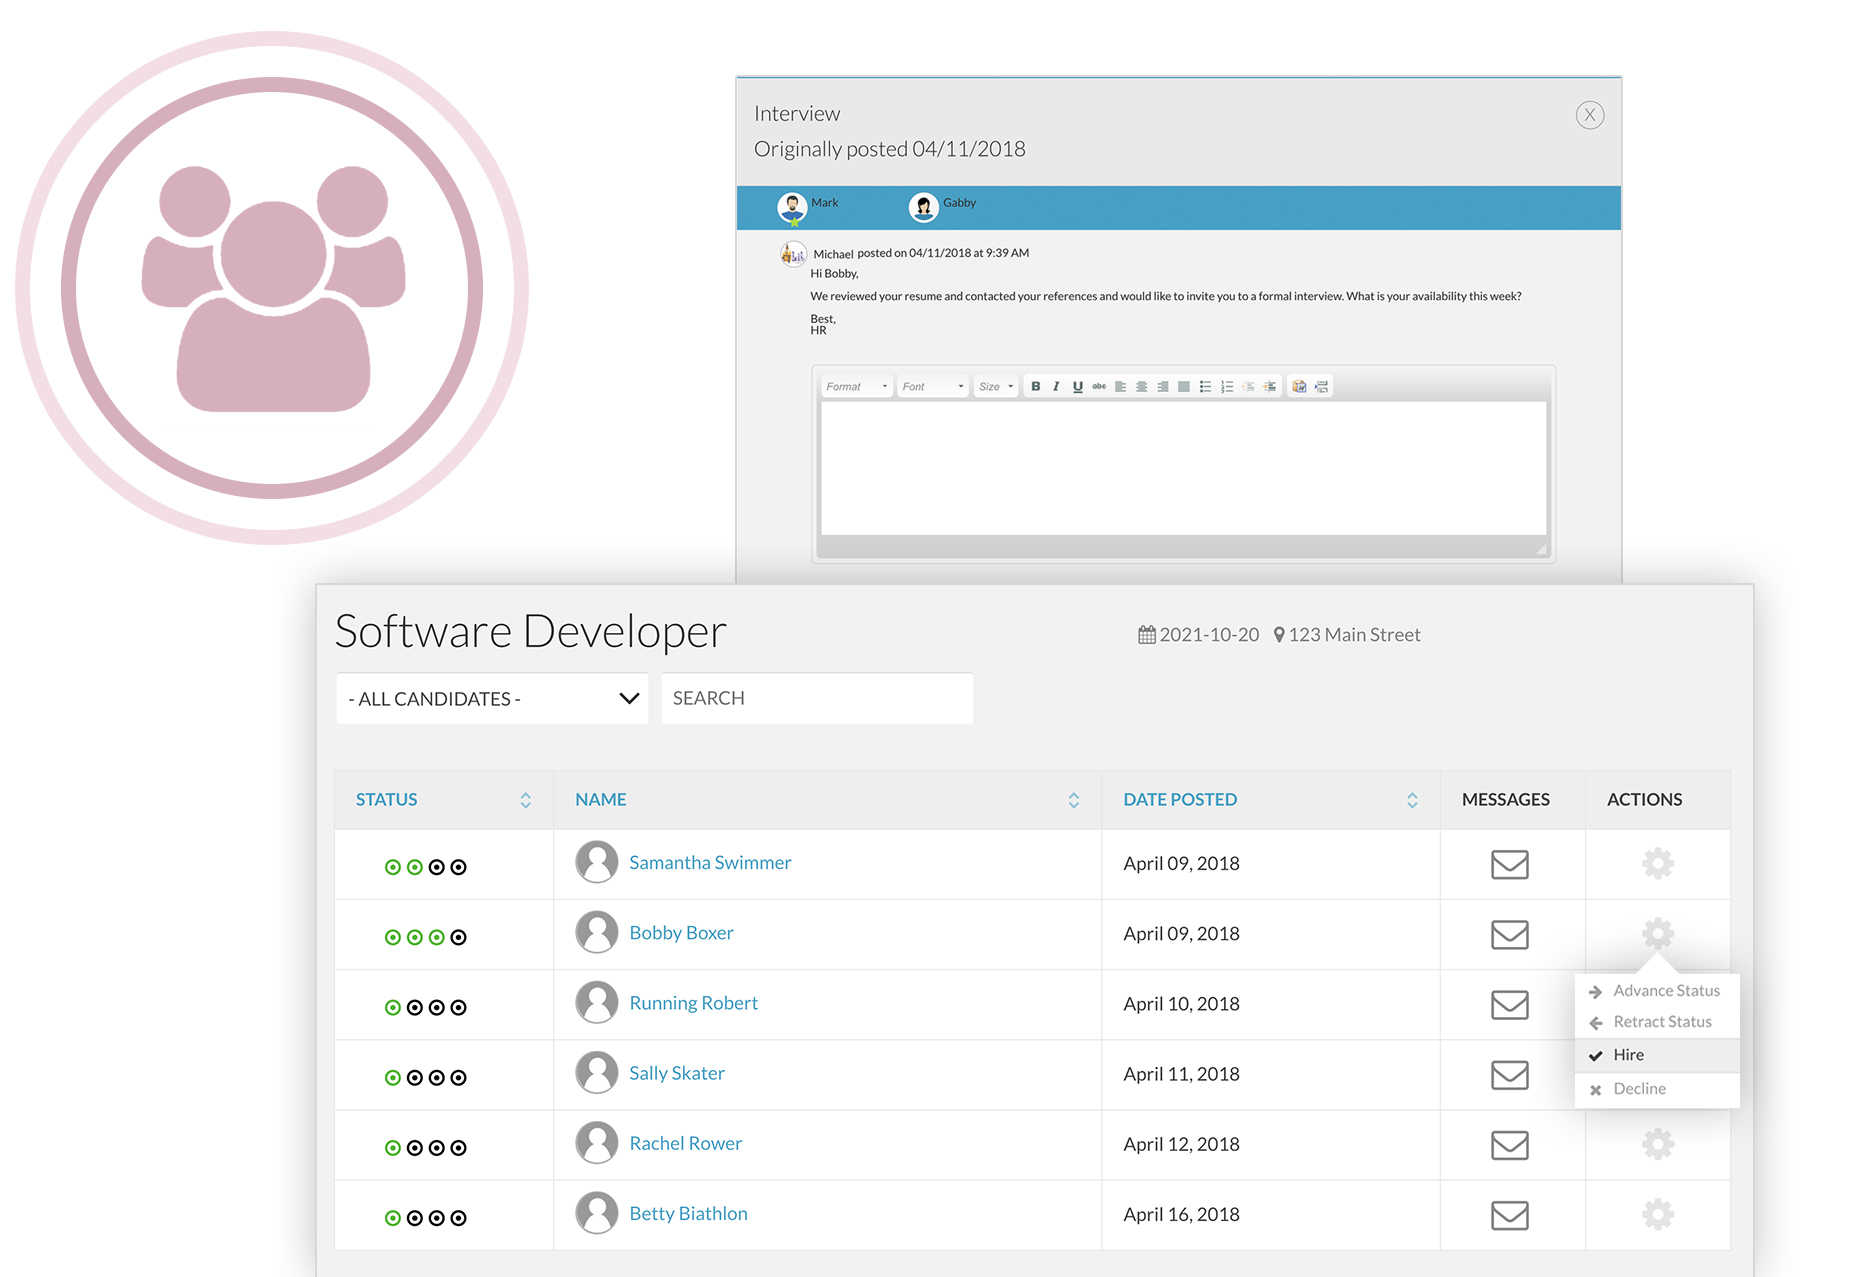Click inside the message reply text area
Screen dimensions: 1857x1277
[x=1183, y=468]
